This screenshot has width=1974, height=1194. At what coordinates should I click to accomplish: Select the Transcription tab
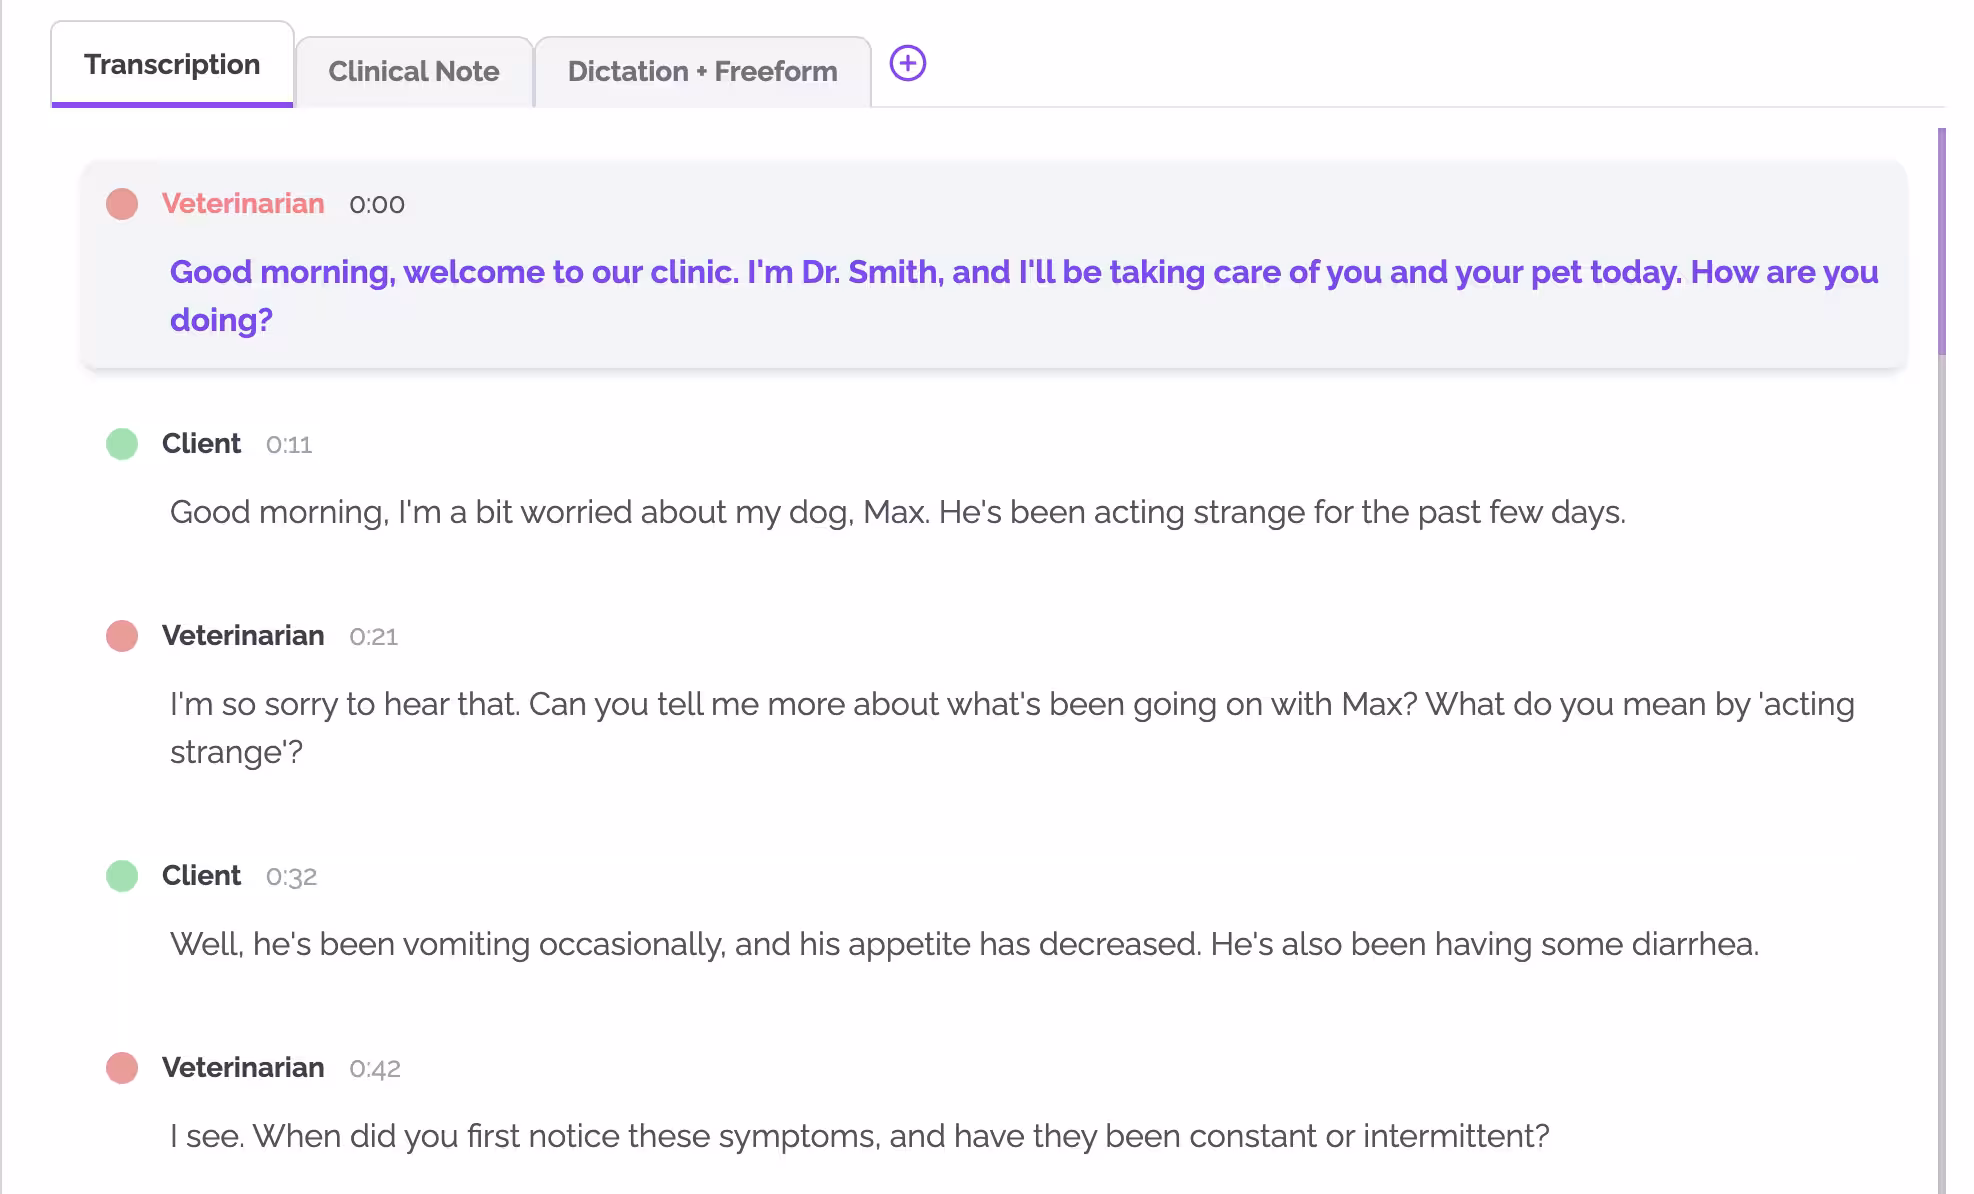tap(171, 63)
